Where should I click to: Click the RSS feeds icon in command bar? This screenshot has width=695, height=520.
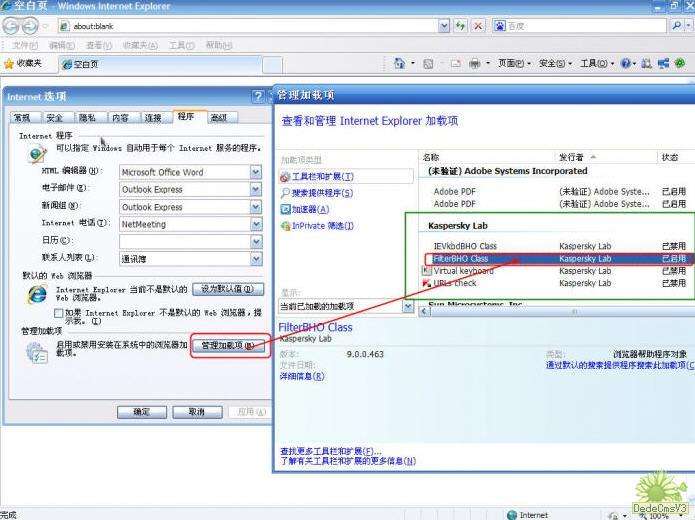coord(428,64)
